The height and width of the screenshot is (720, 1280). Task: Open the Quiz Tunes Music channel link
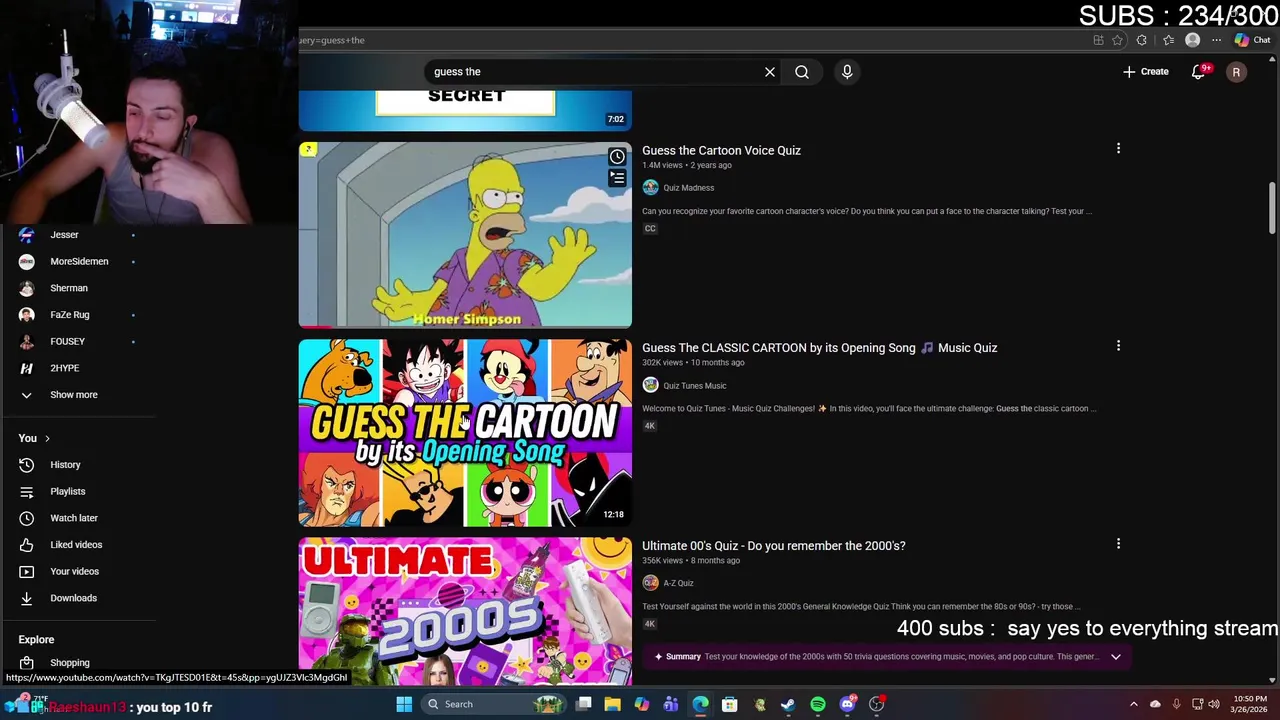click(x=694, y=386)
